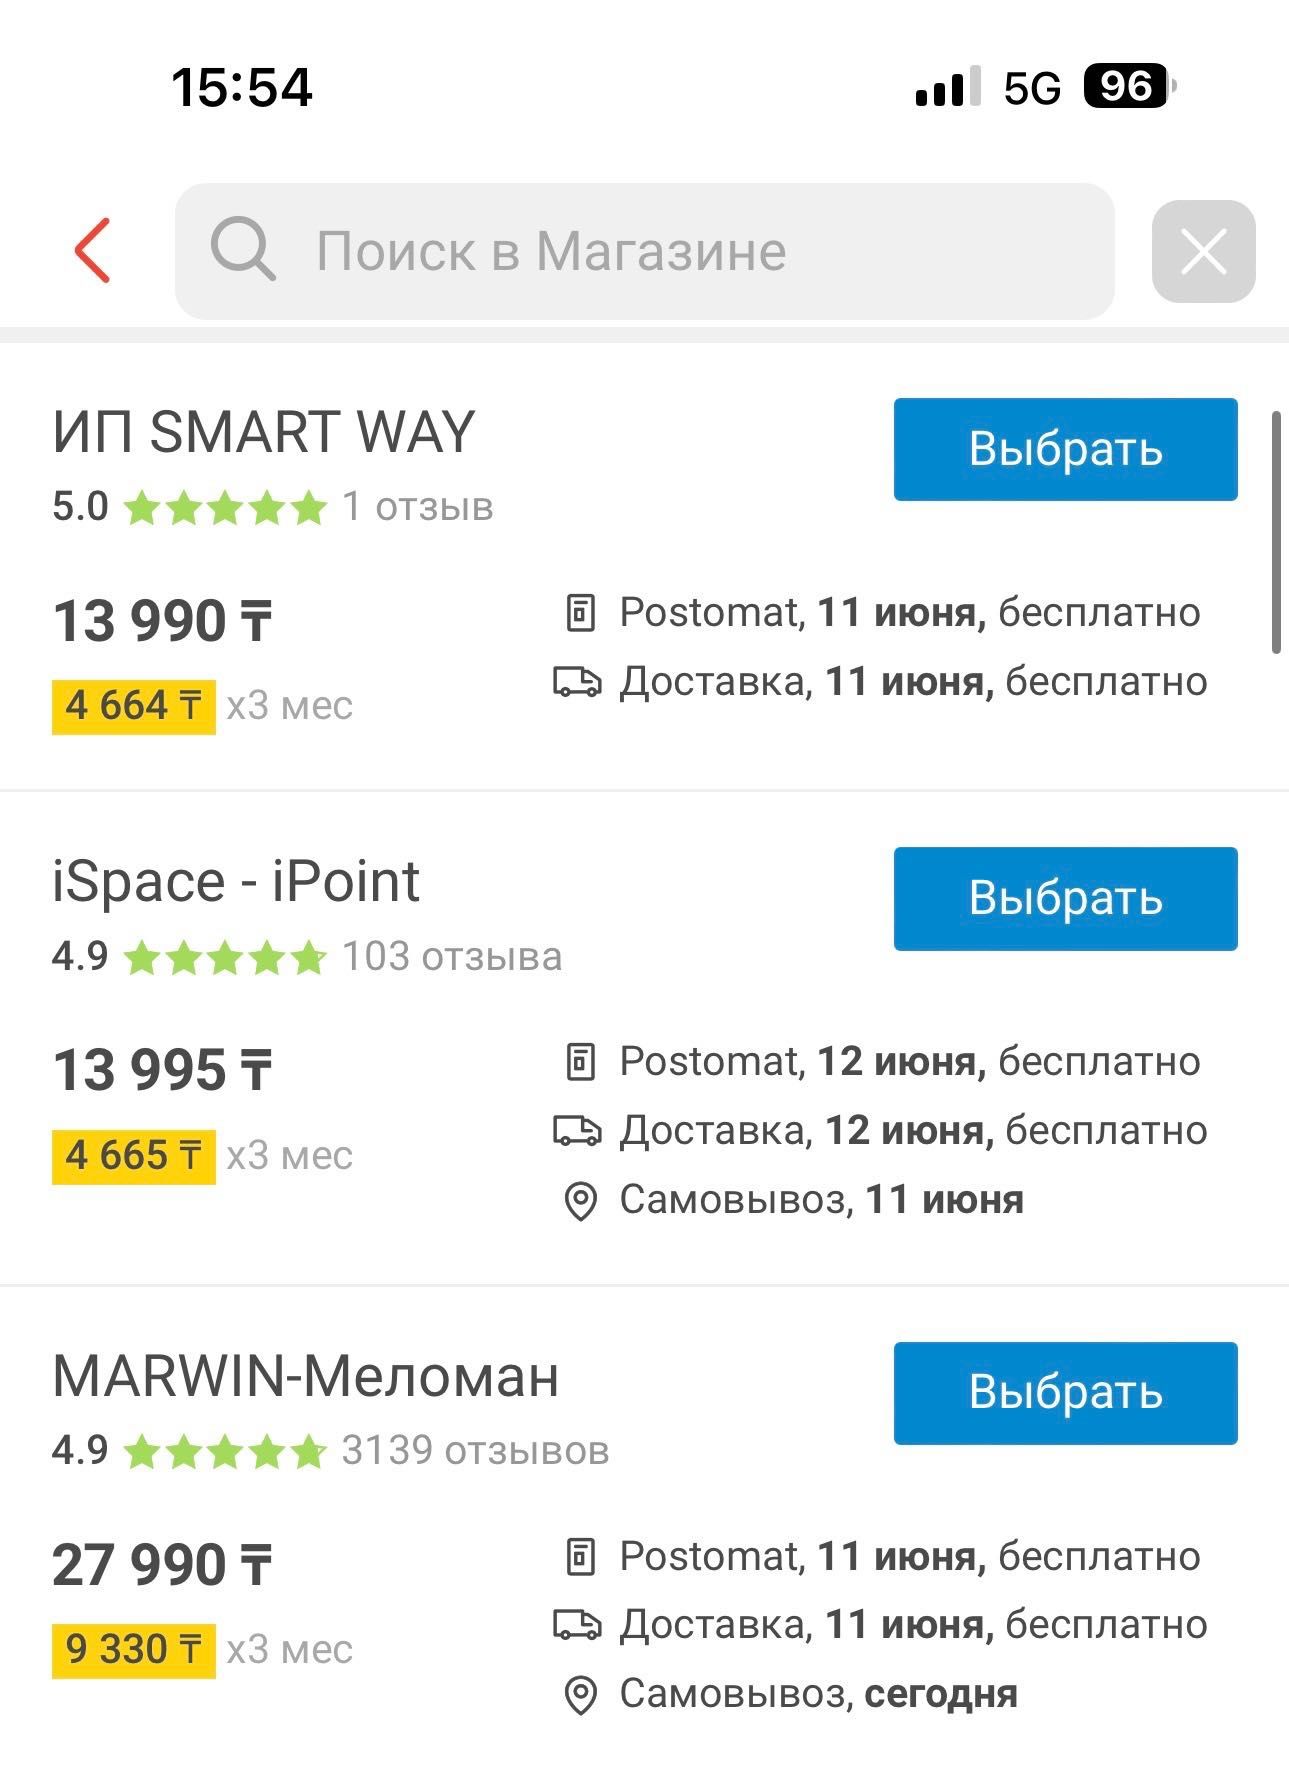Viewport: 1289px width, 1771px height.
Task: Tap the Postomat icon in iSpace listing
Action: [x=580, y=1062]
